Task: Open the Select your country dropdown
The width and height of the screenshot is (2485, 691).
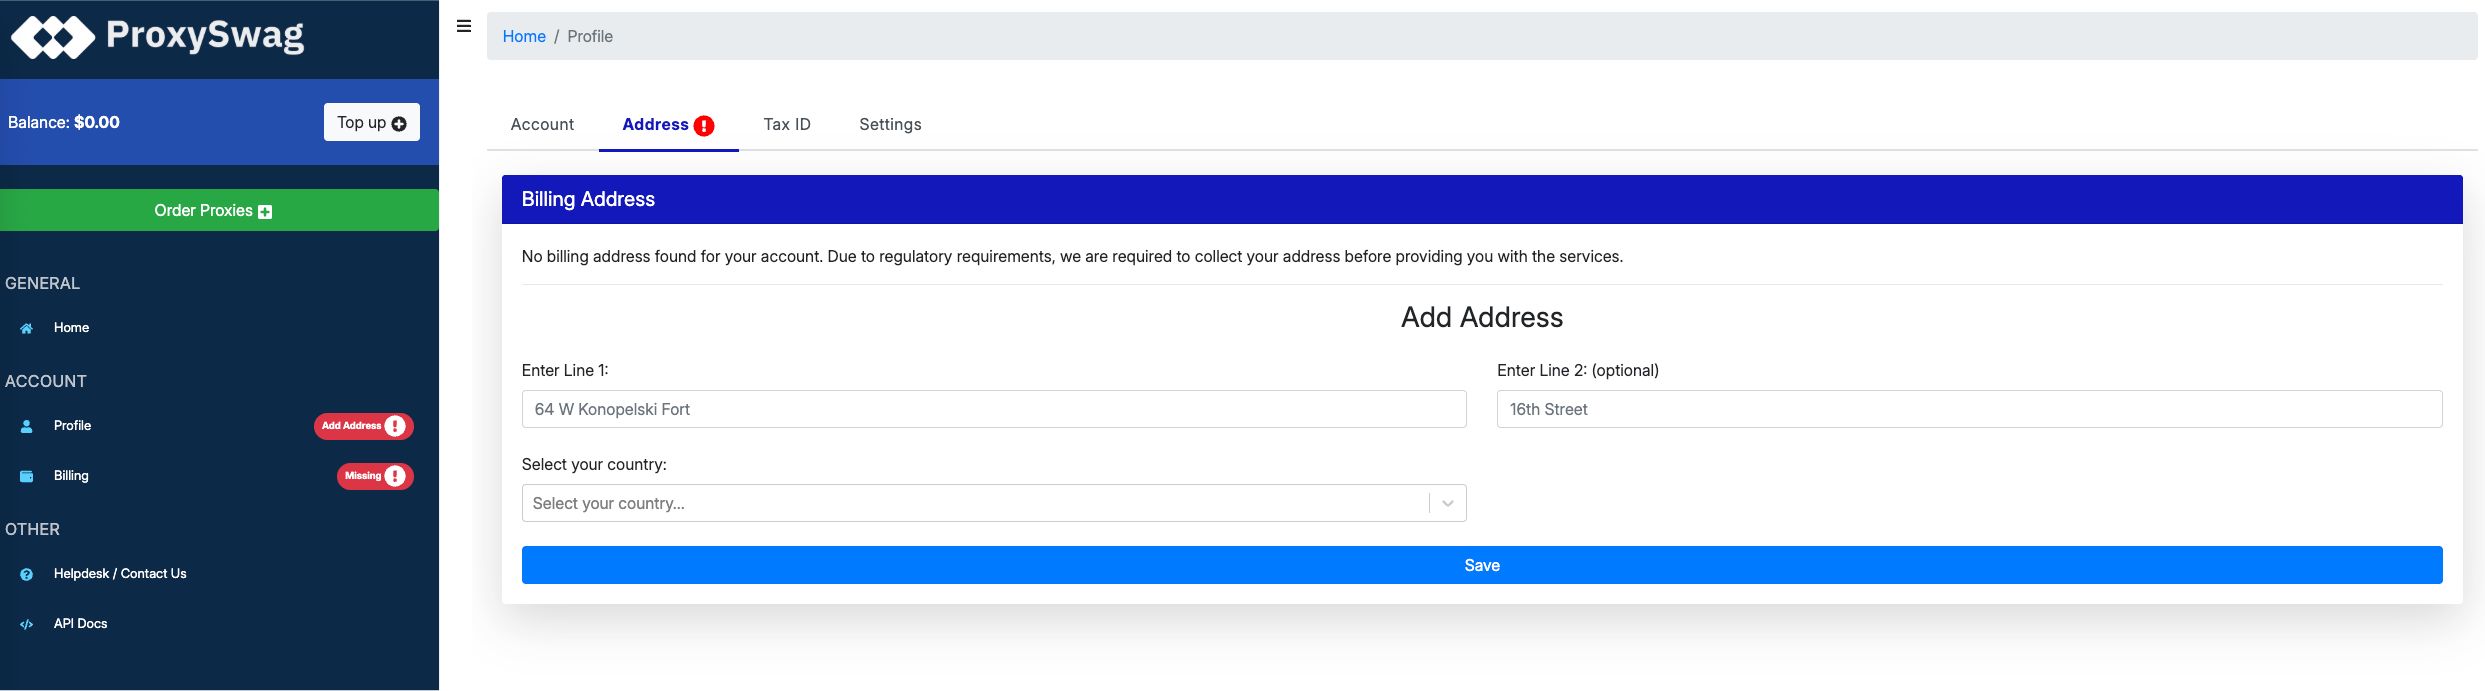Action: [975, 503]
